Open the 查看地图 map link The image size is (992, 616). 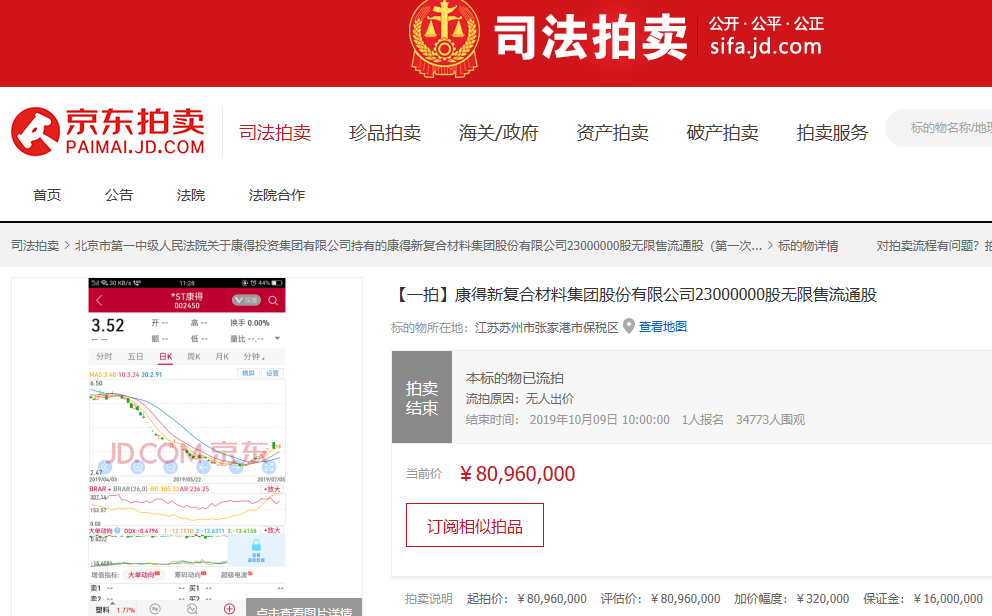[x=663, y=326]
